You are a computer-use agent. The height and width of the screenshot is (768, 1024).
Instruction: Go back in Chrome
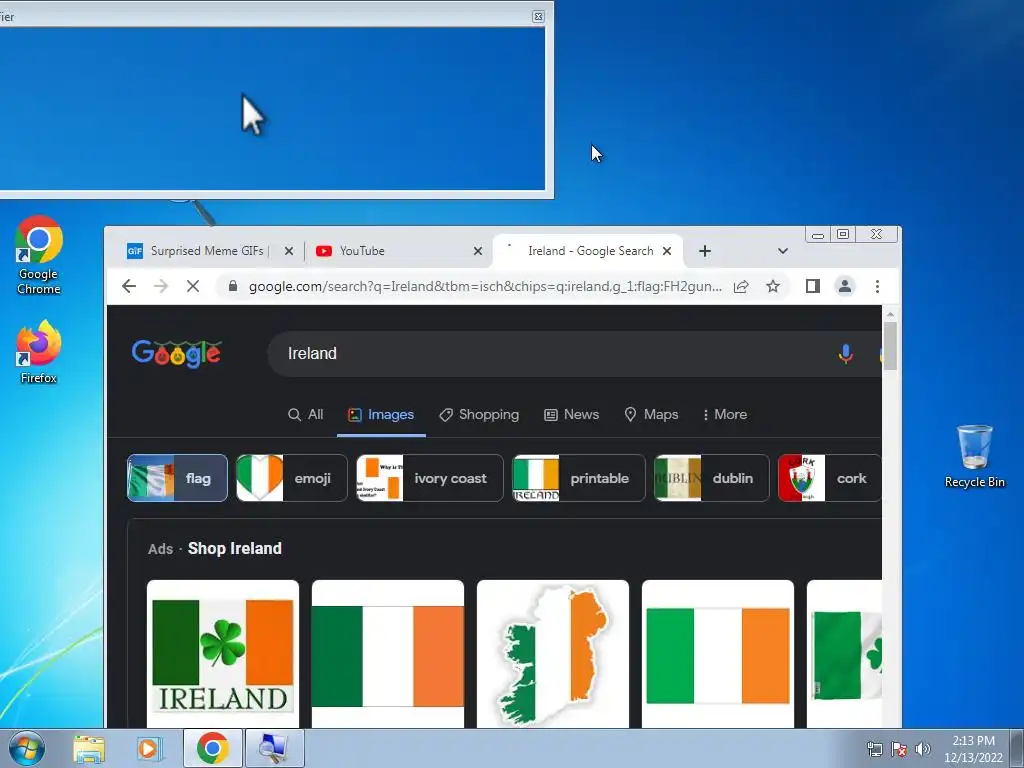point(129,286)
